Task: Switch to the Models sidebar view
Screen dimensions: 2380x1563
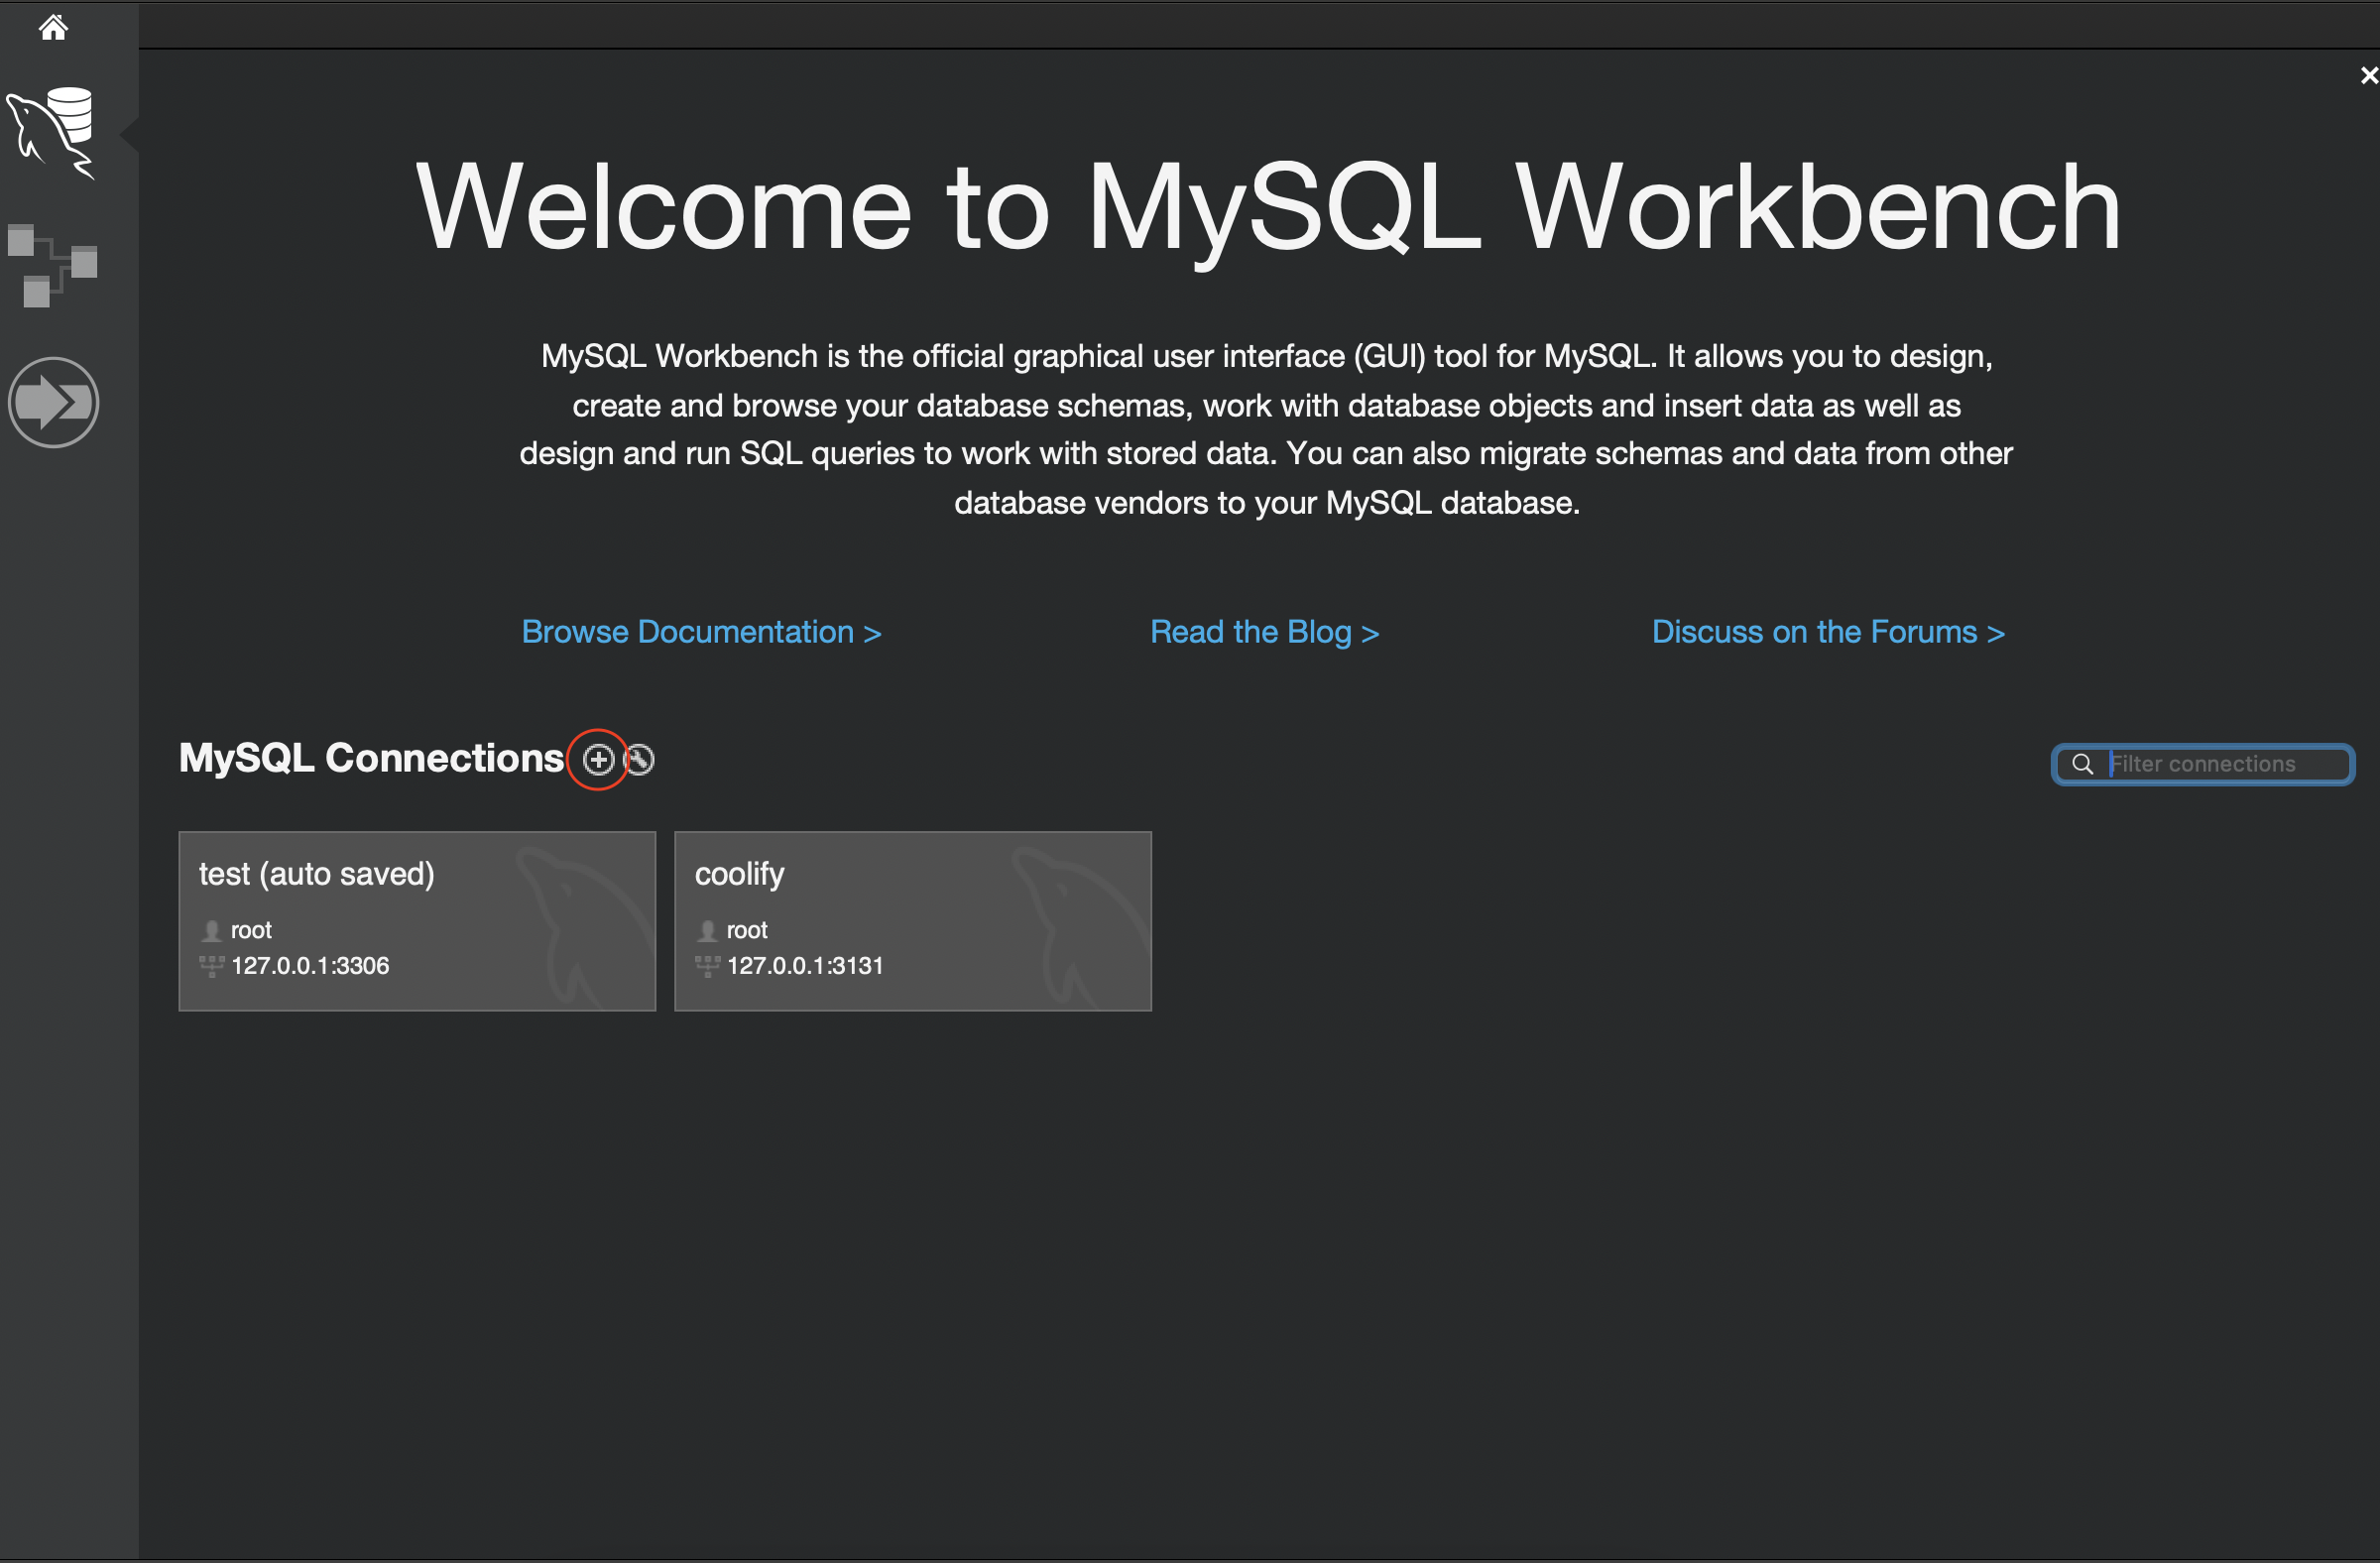Action: click(x=52, y=265)
